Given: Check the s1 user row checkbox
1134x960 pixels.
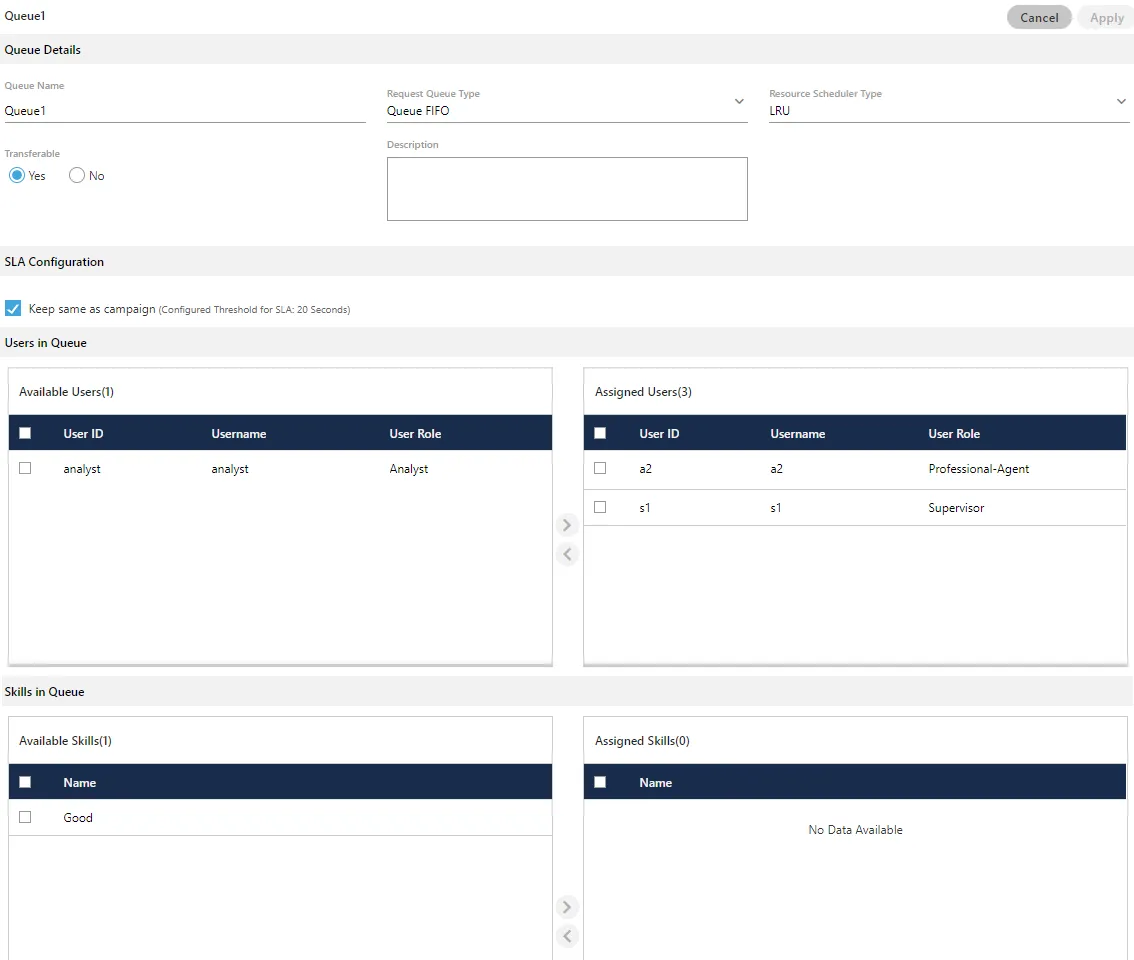Looking at the screenshot, I should pos(600,507).
